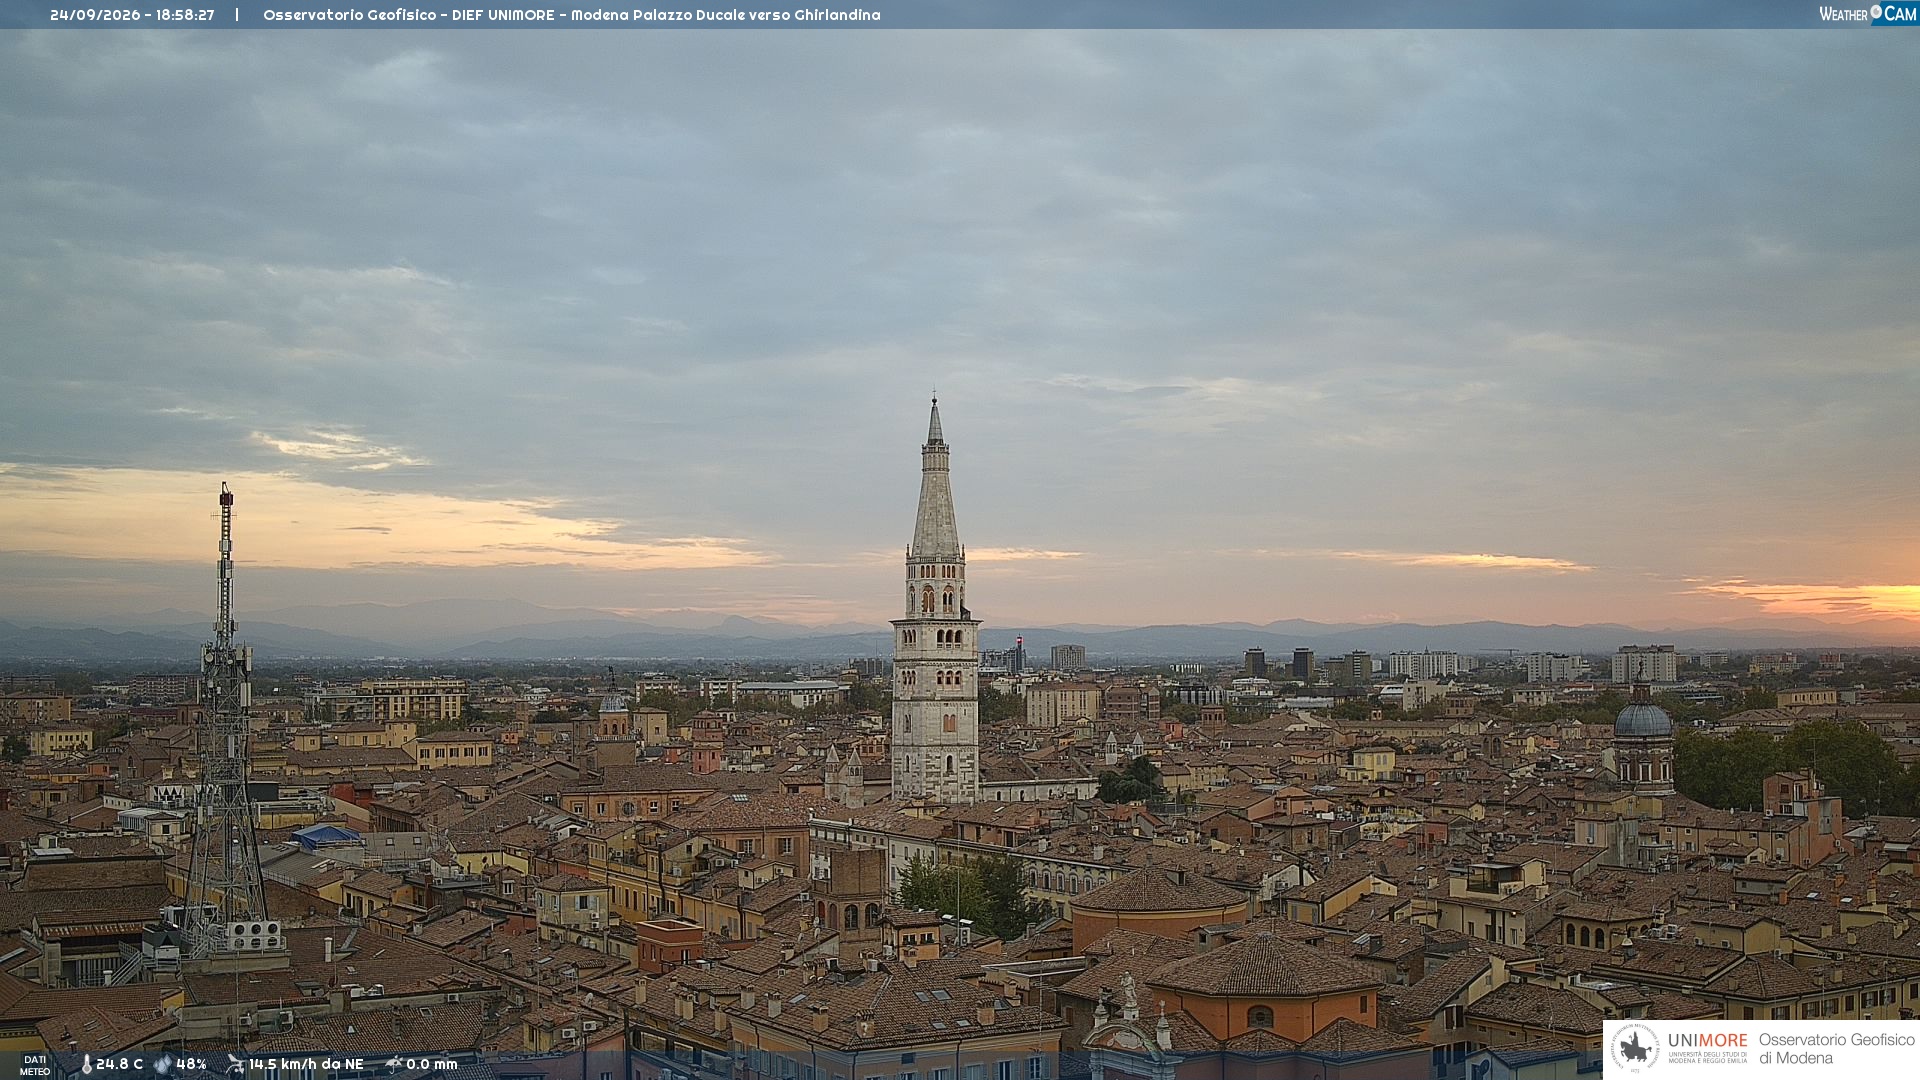Image resolution: width=1920 pixels, height=1080 pixels.
Task: Click the camera lens in WeatherCam logo
Action: (x=1876, y=12)
